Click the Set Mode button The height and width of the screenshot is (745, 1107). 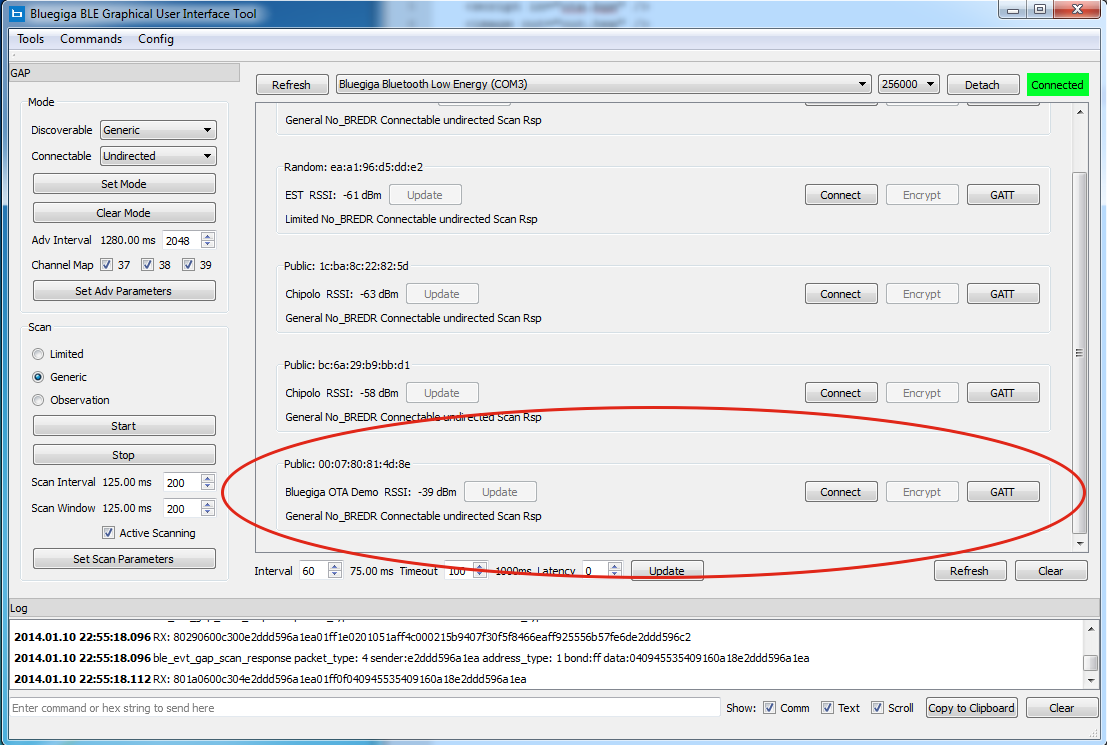click(x=124, y=184)
